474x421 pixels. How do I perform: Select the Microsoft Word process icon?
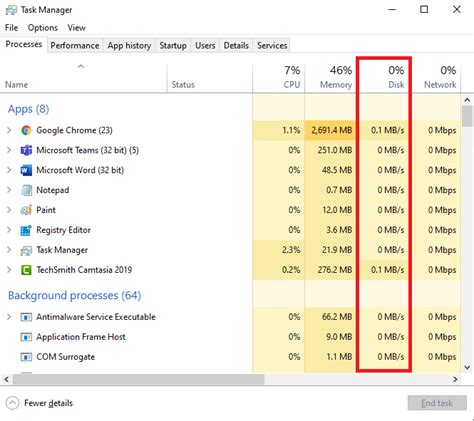26,170
